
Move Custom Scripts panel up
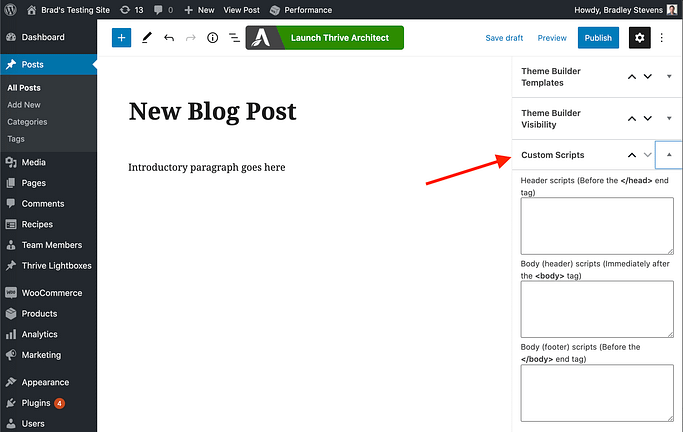(631, 155)
